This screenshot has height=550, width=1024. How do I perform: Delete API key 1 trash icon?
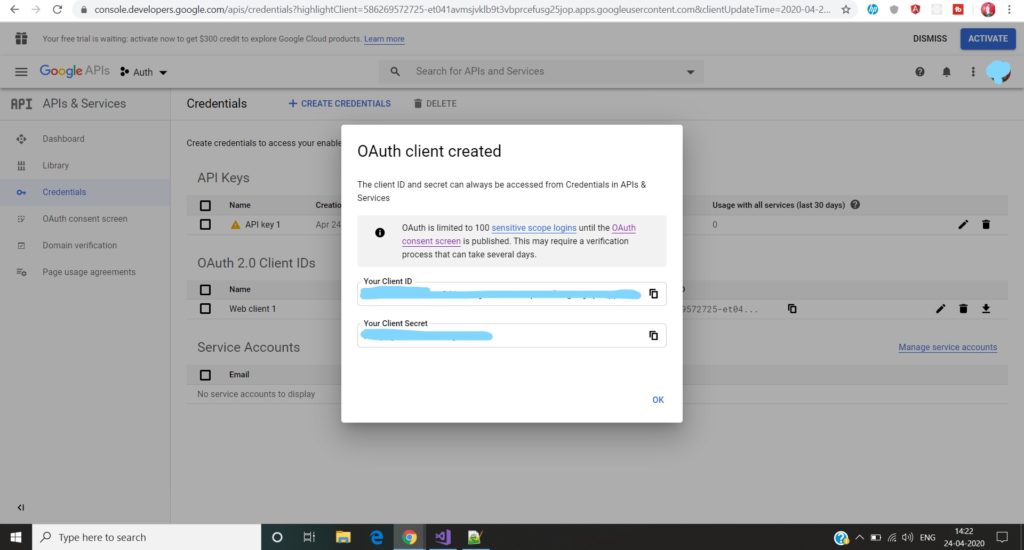pos(986,225)
